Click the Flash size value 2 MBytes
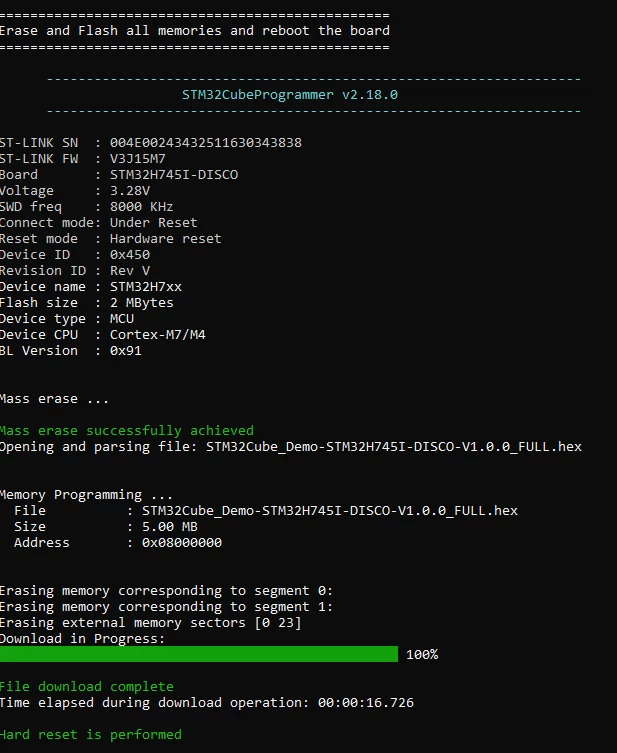Screen dimensions: 617x753 [x=142, y=303]
